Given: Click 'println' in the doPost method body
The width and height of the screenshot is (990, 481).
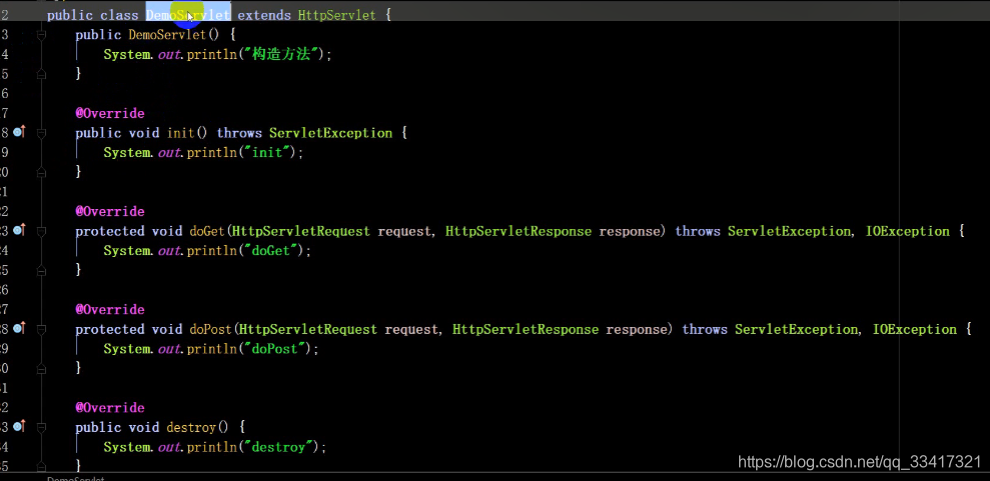Looking at the screenshot, I should pos(213,348).
